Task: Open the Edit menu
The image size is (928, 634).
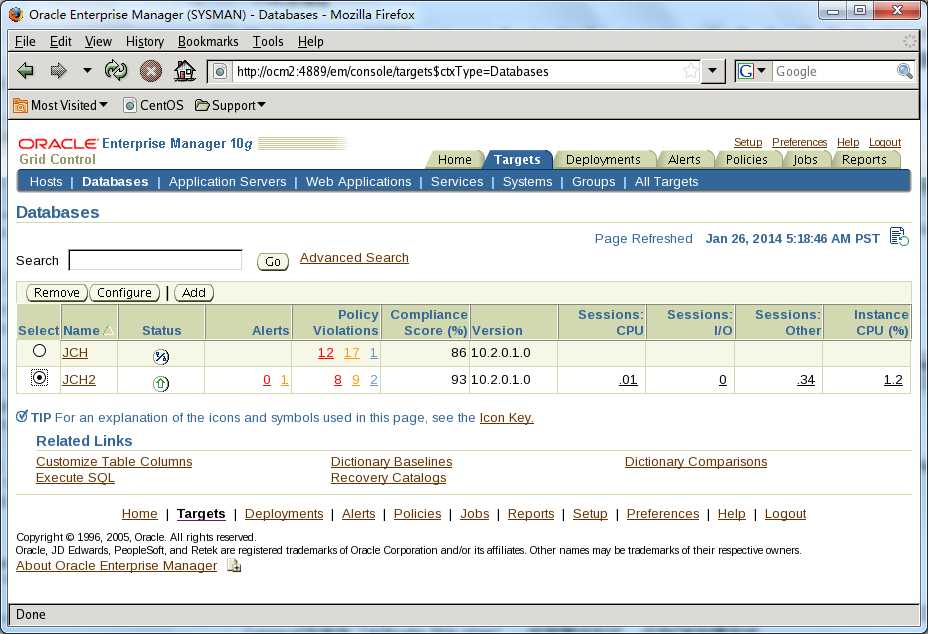Action: [60, 41]
